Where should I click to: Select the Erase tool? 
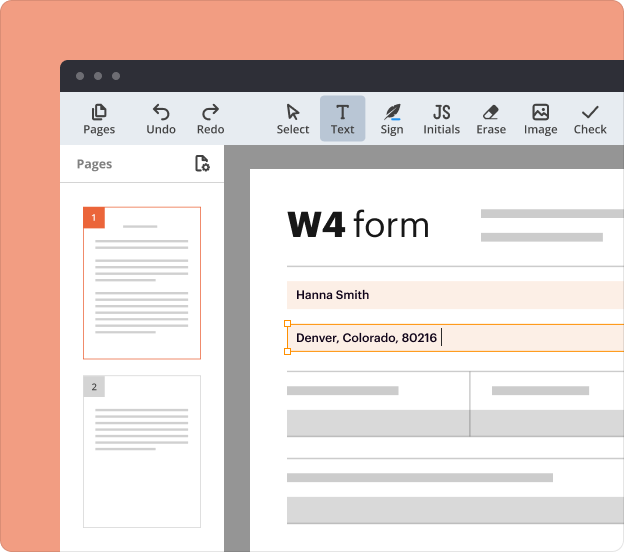coord(491,119)
